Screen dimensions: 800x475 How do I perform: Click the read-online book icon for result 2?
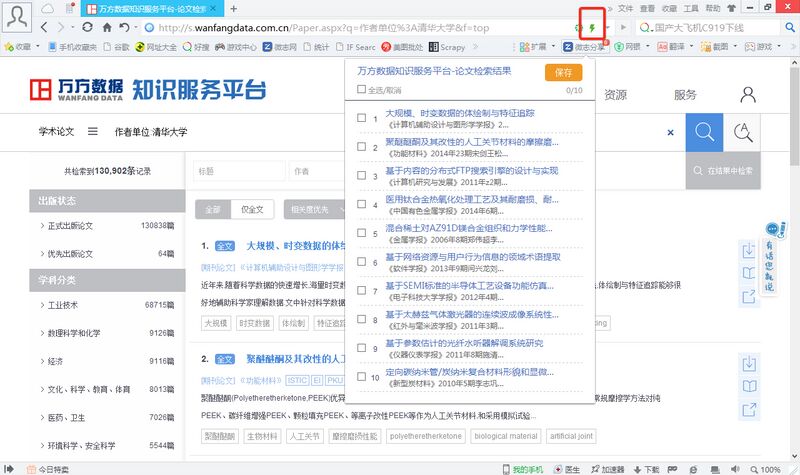click(x=749, y=386)
